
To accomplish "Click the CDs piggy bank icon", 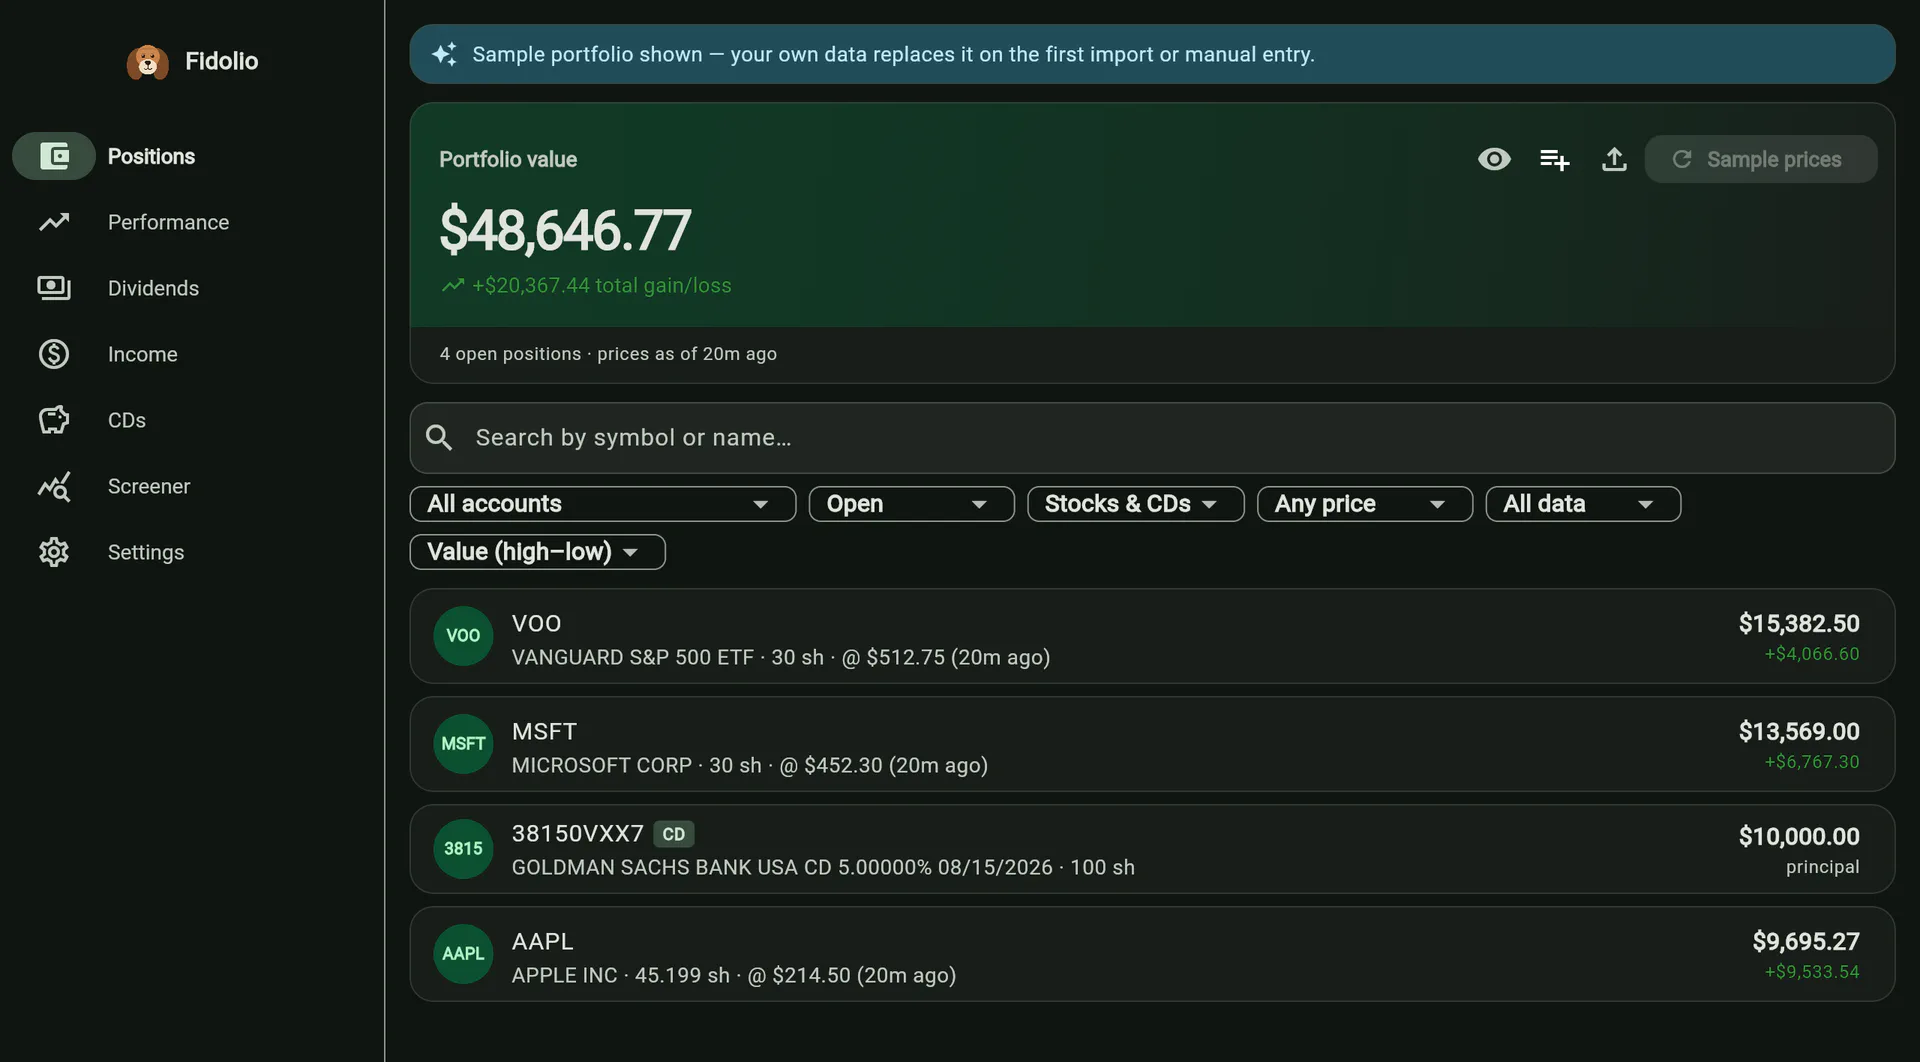I will [54, 420].
